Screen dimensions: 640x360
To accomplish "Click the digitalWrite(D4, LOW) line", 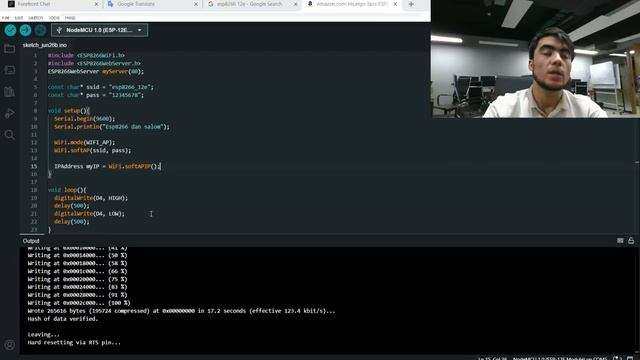I will pyautogui.click(x=89, y=213).
